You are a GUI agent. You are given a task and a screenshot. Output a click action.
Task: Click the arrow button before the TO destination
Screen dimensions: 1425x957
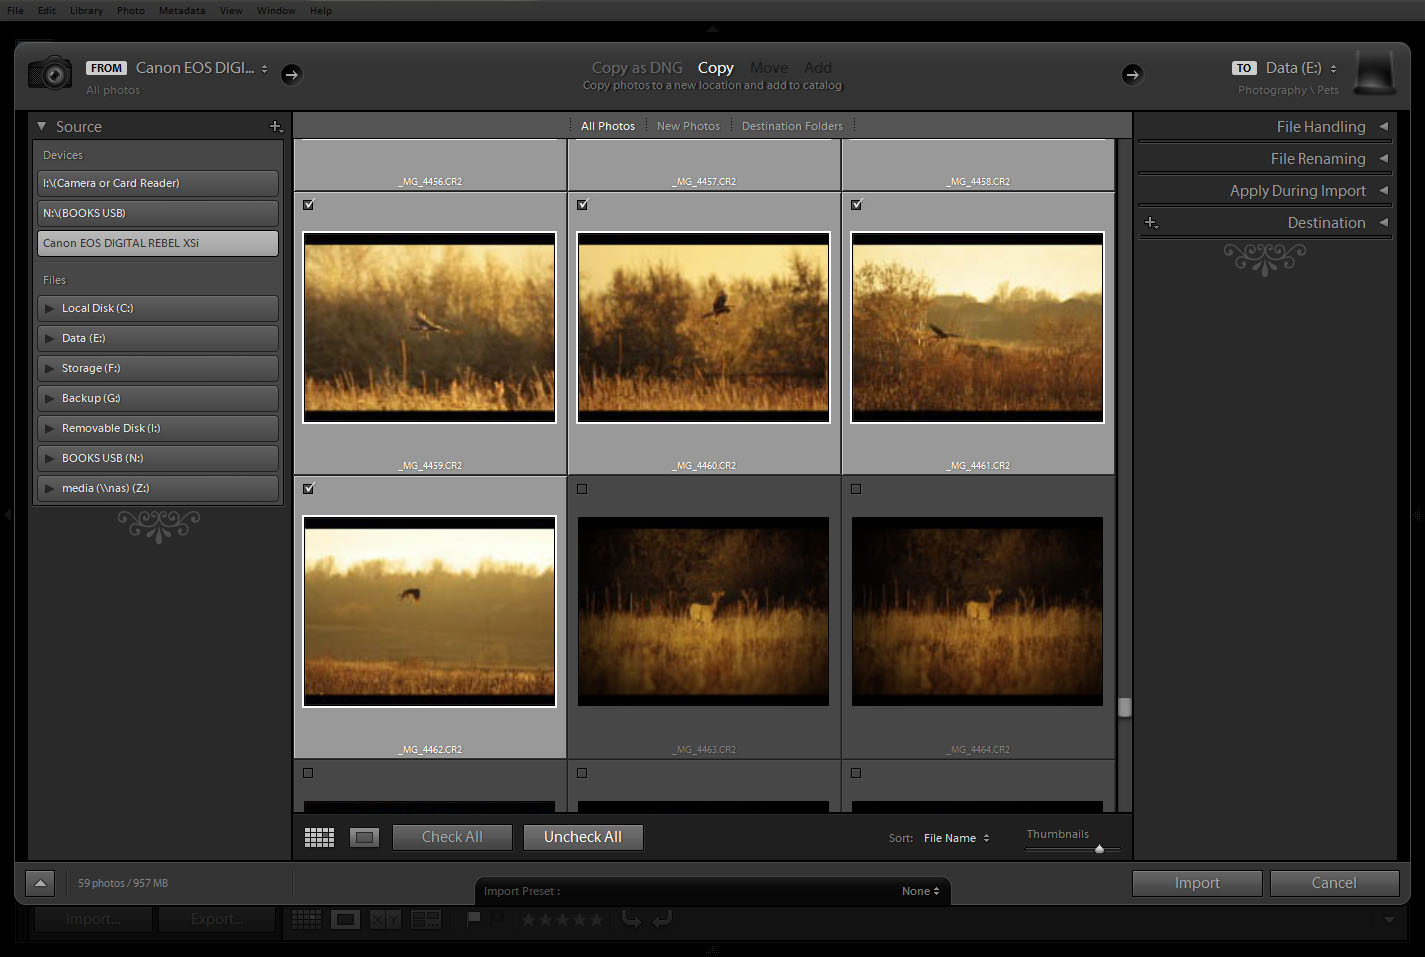click(x=1132, y=74)
